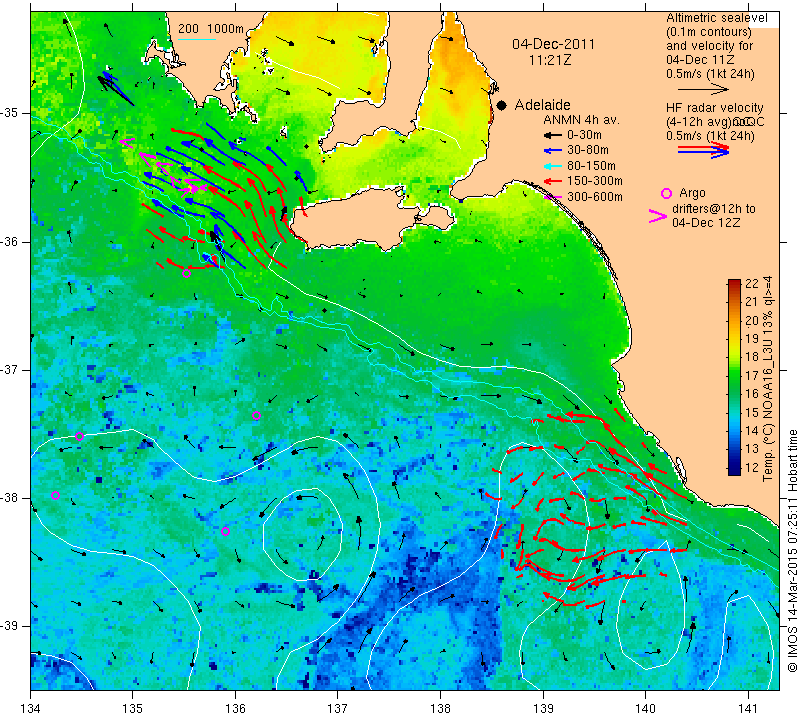This screenshot has height=720, width=800.
Task: Click the red 150-300m legend arrow
Action: pos(552,181)
